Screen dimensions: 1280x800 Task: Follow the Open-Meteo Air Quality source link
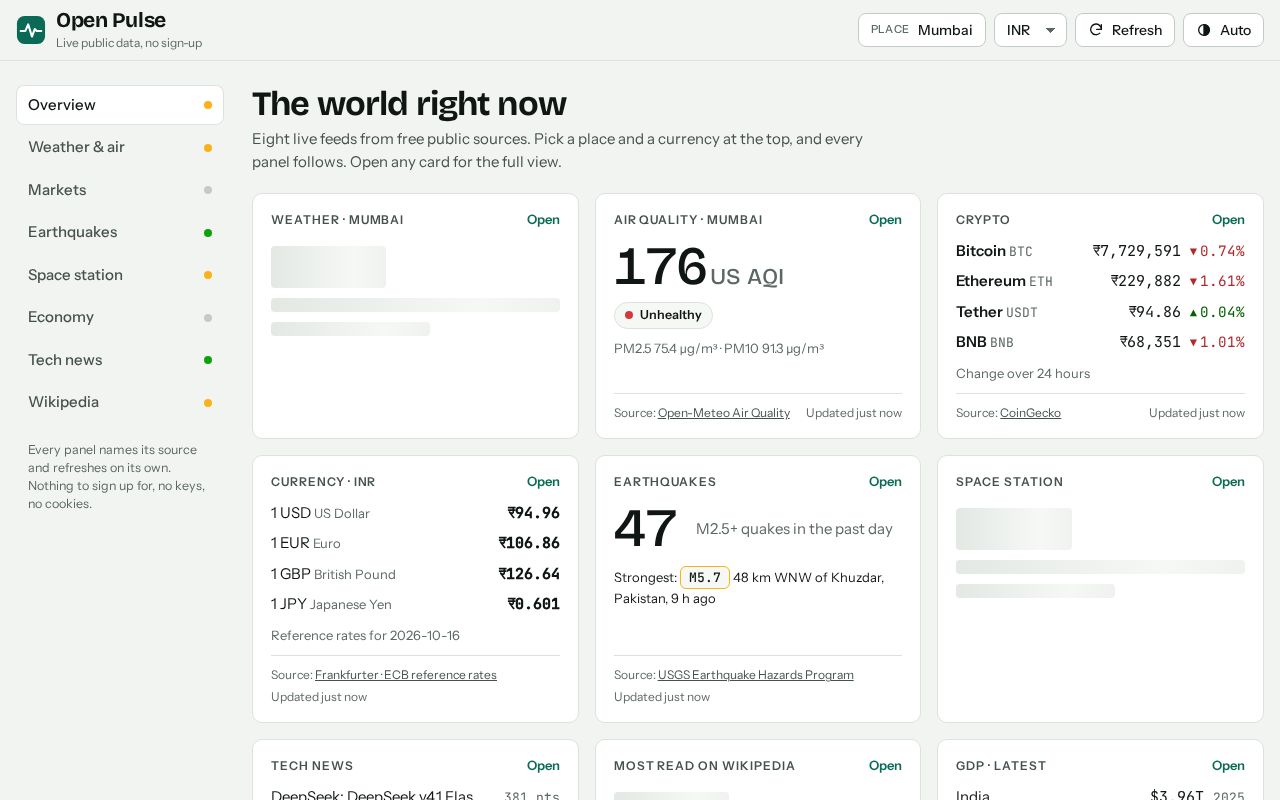724,413
